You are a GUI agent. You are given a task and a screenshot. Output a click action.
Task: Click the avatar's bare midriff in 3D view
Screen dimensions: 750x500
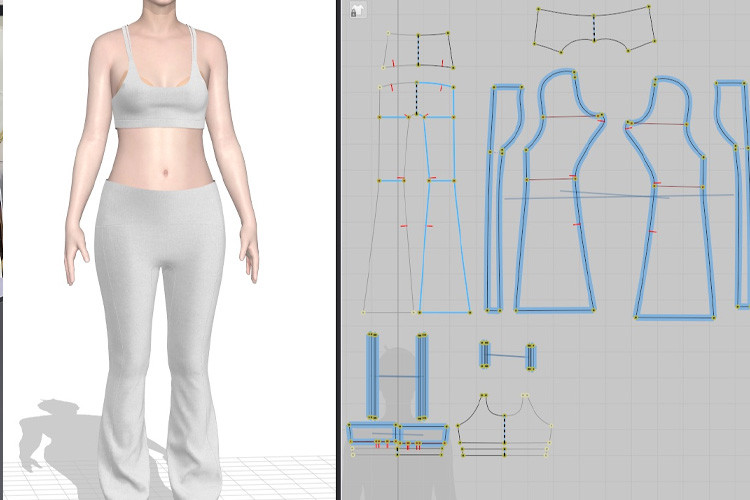[x=160, y=156]
